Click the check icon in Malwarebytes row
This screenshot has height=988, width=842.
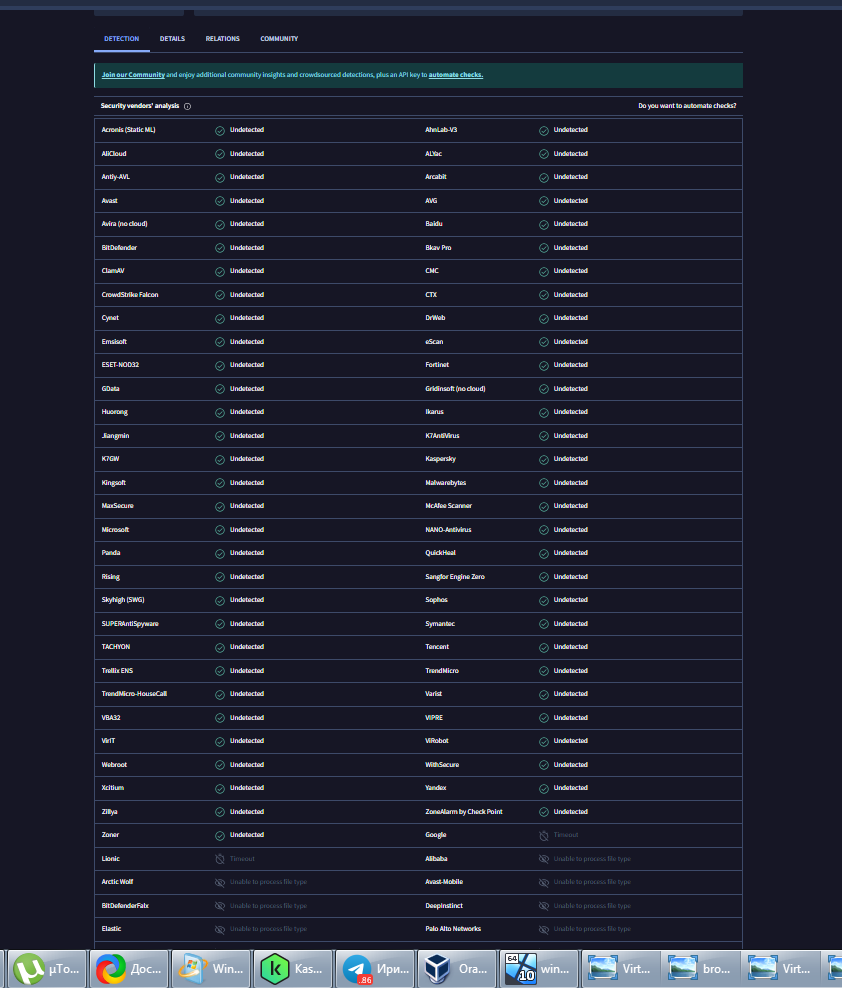[x=544, y=483]
